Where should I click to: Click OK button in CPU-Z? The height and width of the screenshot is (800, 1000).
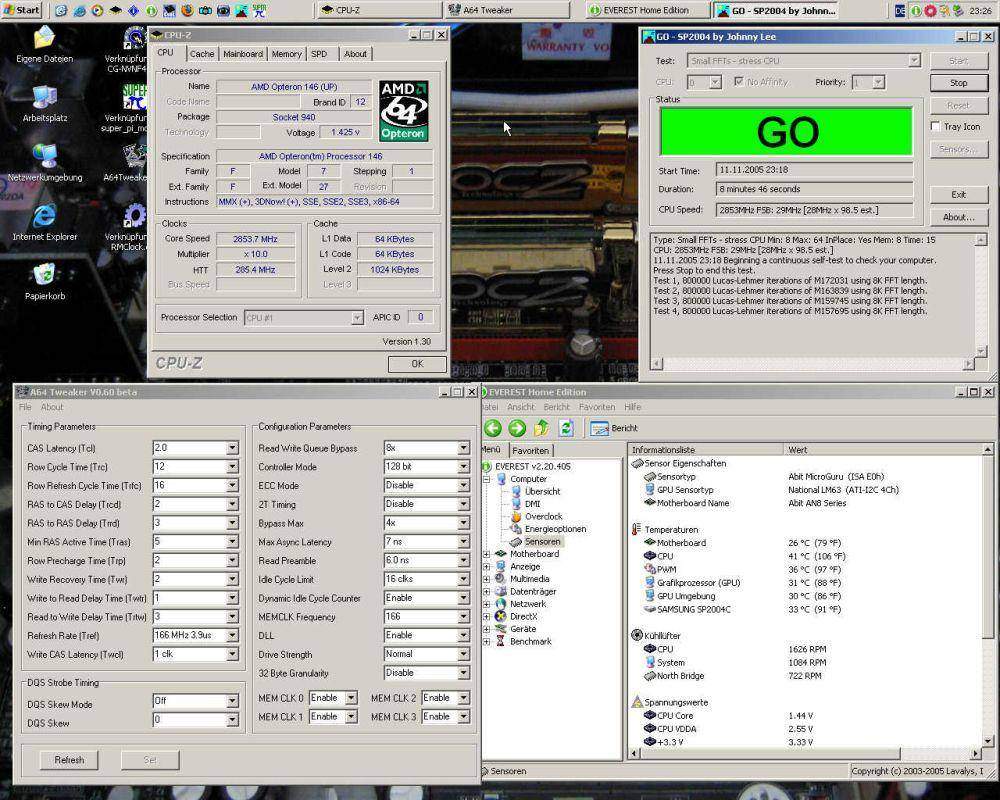point(417,364)
